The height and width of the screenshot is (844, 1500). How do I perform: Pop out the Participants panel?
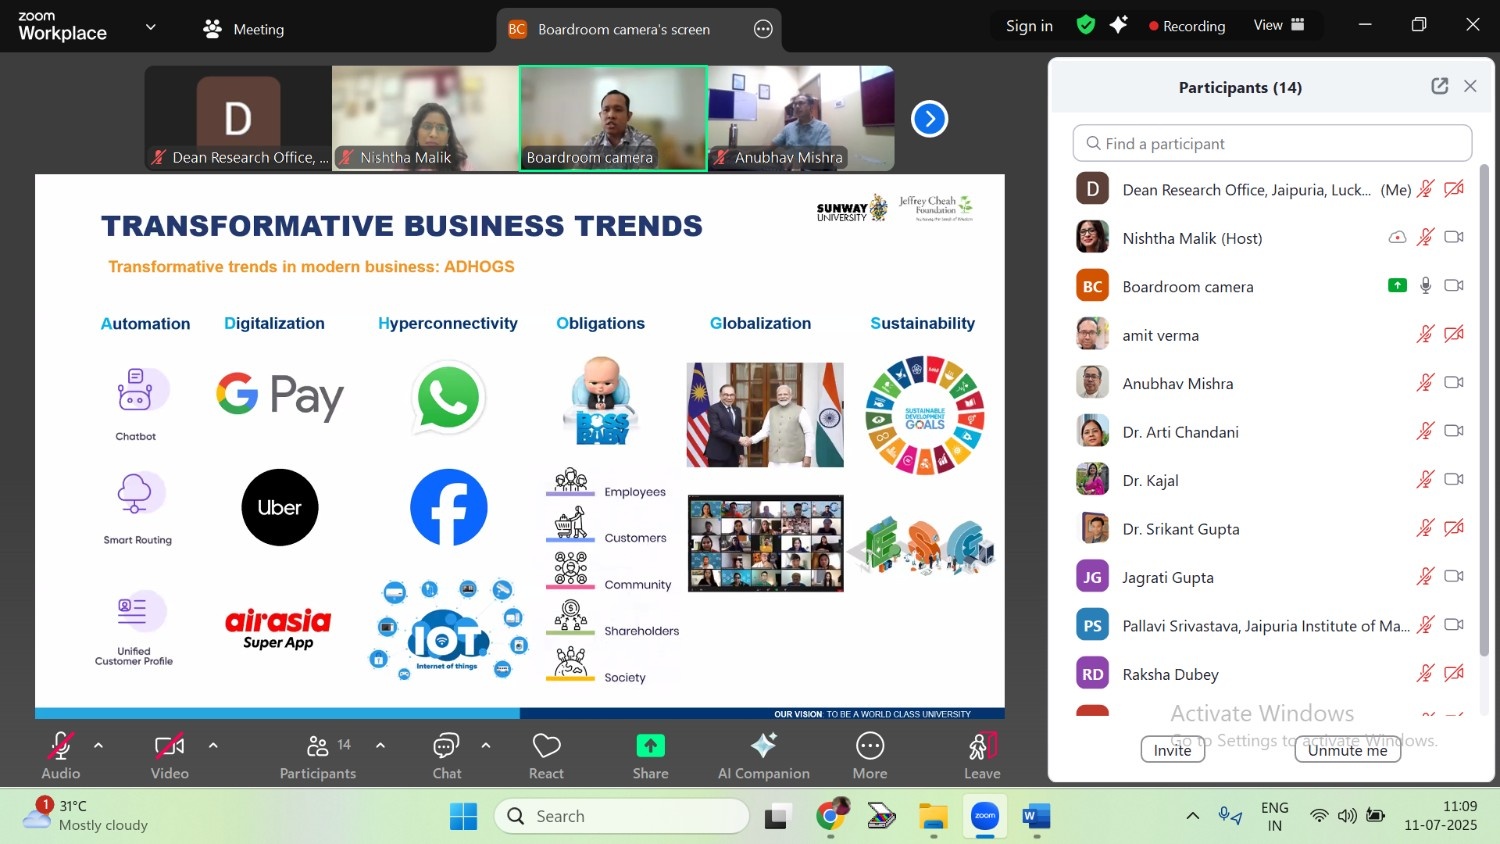pos(1440,86)
